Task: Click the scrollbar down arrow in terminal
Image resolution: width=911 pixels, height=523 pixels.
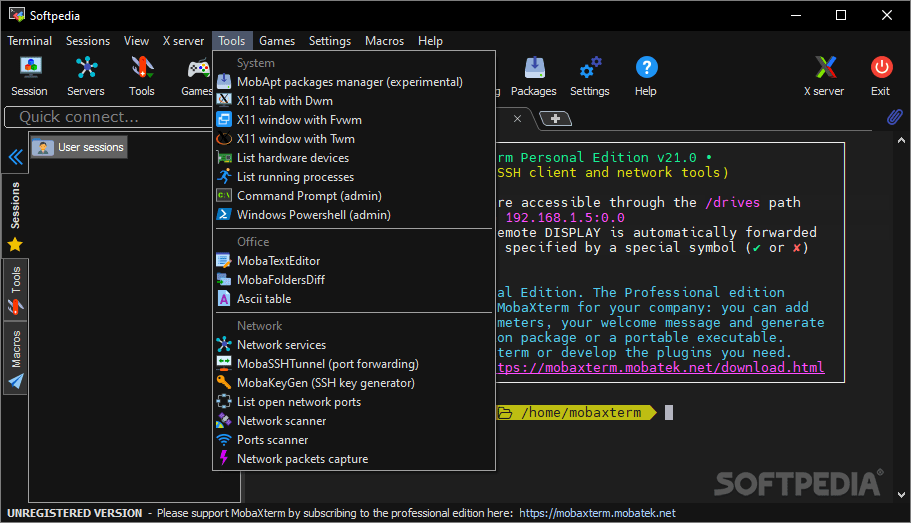Action: 901,495
